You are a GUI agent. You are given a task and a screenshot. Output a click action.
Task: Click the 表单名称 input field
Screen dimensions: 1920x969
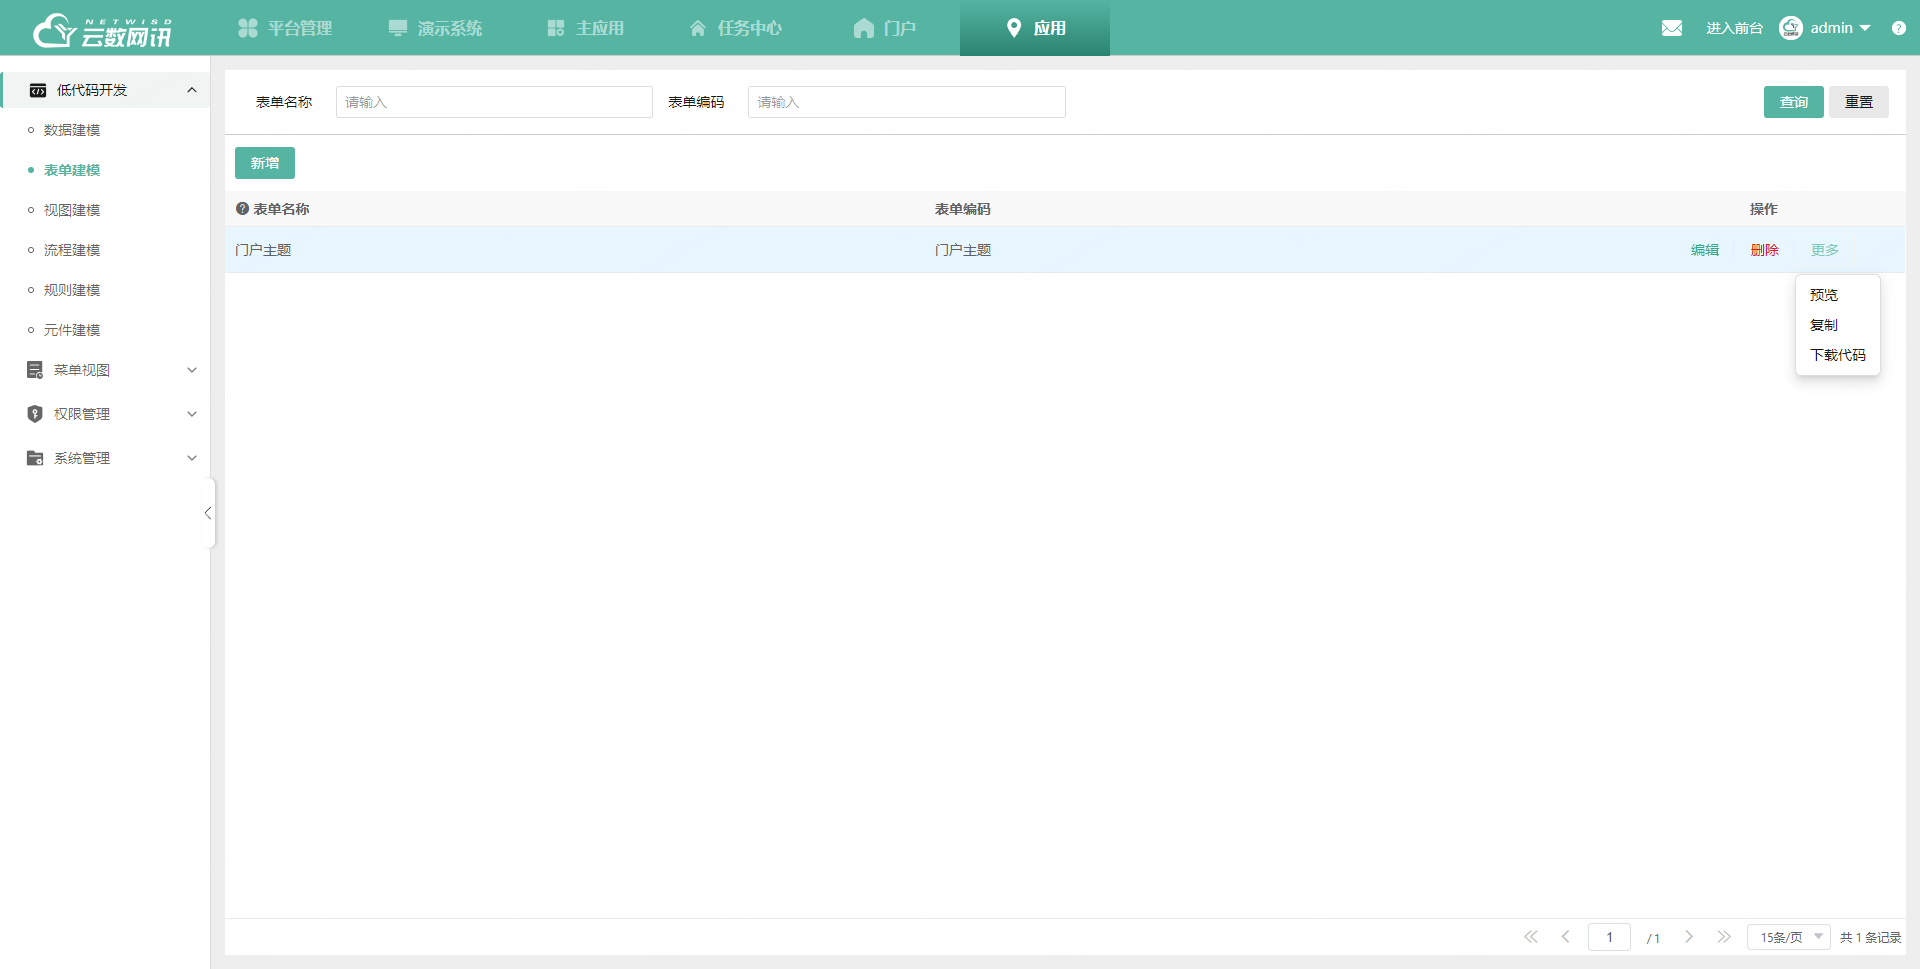[x=494, y=101]
